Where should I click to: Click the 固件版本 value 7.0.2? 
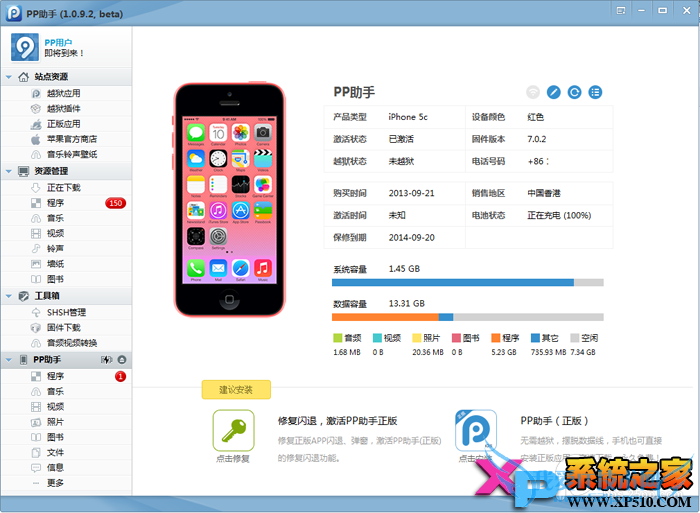(x=537, y=139)
